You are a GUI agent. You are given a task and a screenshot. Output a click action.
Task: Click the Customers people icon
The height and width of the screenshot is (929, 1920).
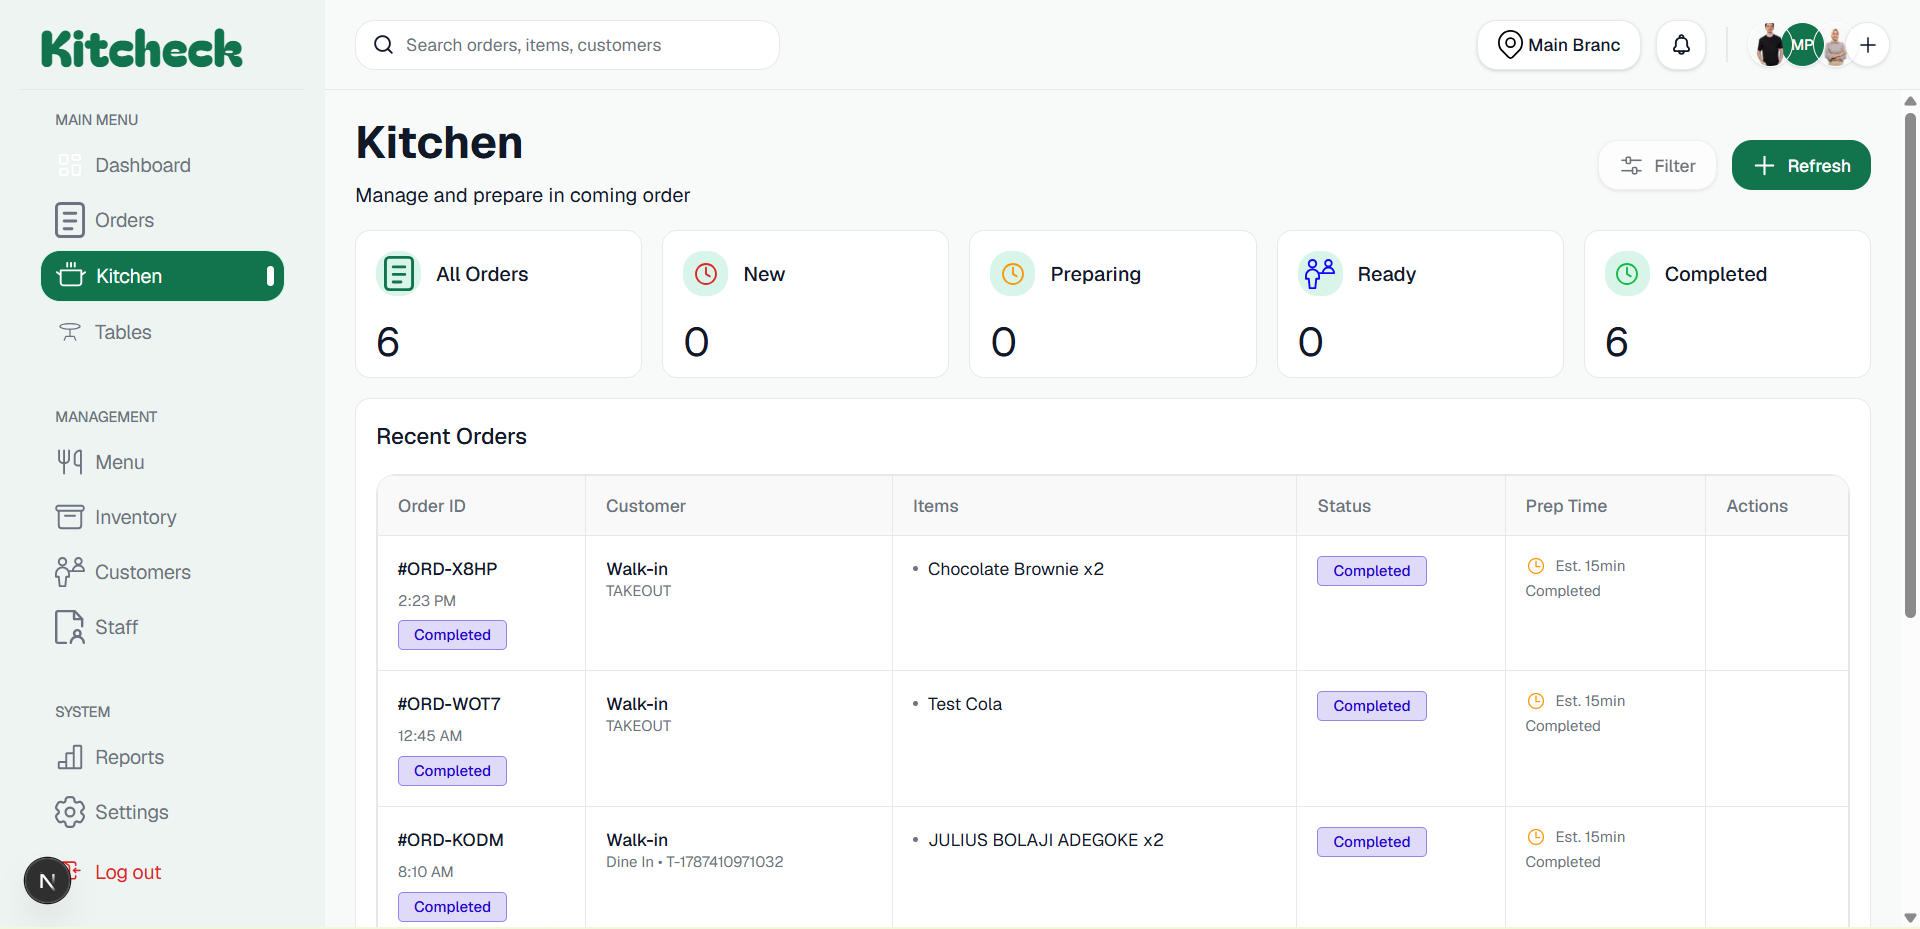coord(70,572)
